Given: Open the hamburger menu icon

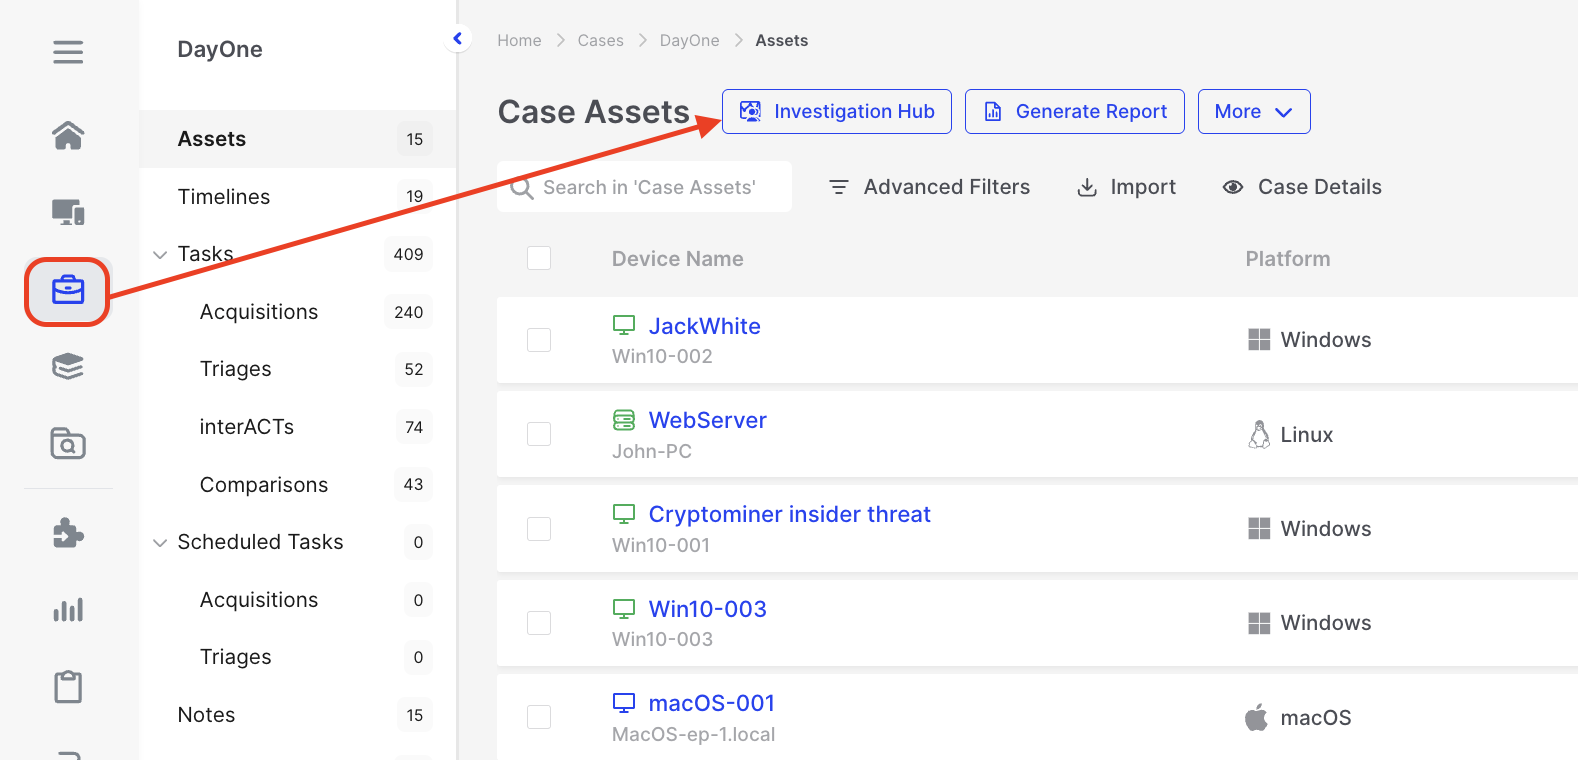Looking at the screenshot, I should click(68, 52).
